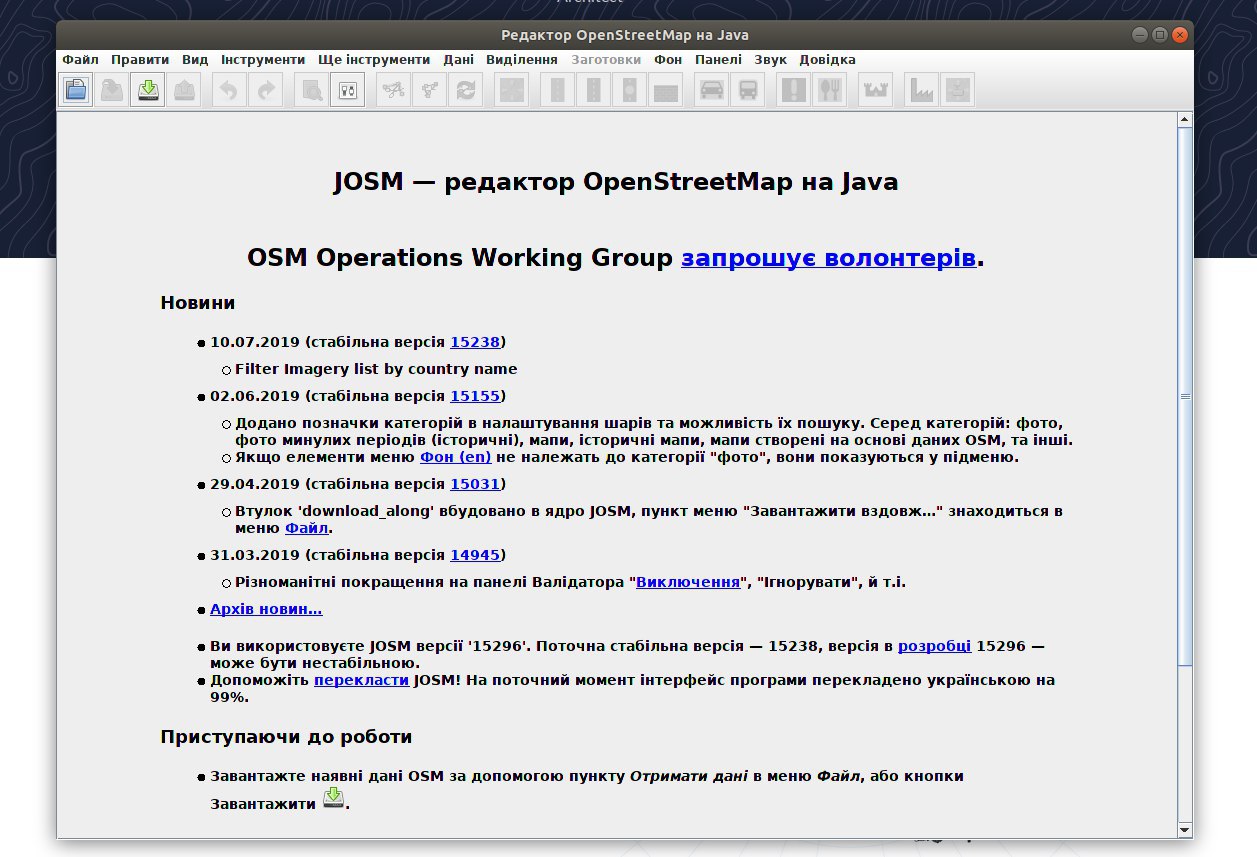Click the Open file folder icon
The width and height of the screenshot is (1257, 857).
coord(77,90)
